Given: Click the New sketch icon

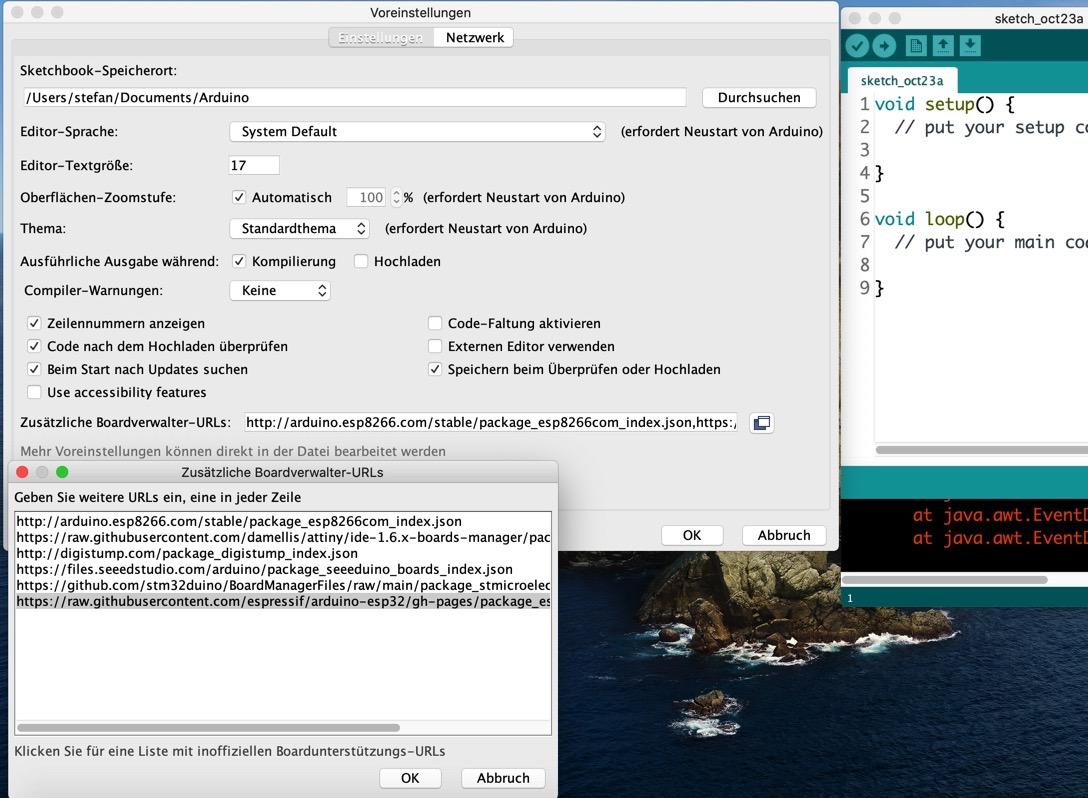Looking at the screenshot, I should (915, 46).
